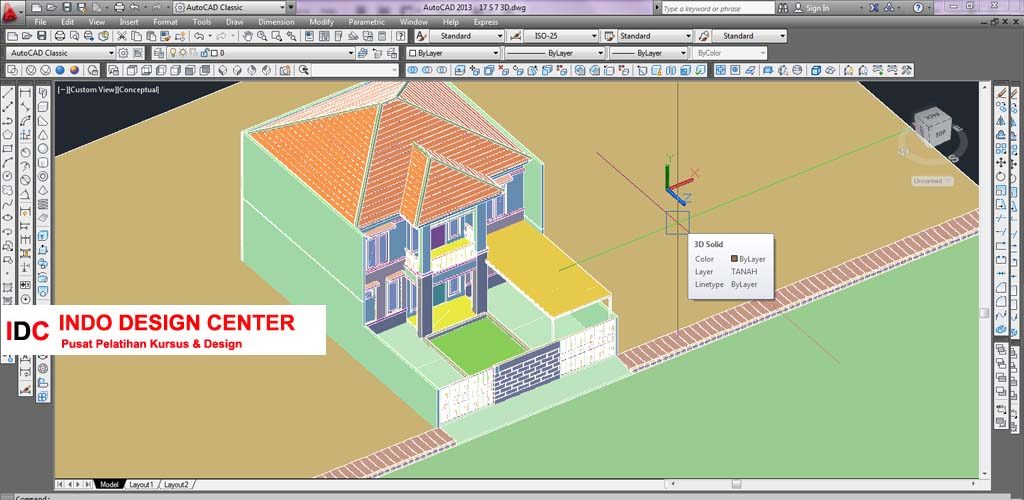Click the Union solid editing icon

click(412, 70)
